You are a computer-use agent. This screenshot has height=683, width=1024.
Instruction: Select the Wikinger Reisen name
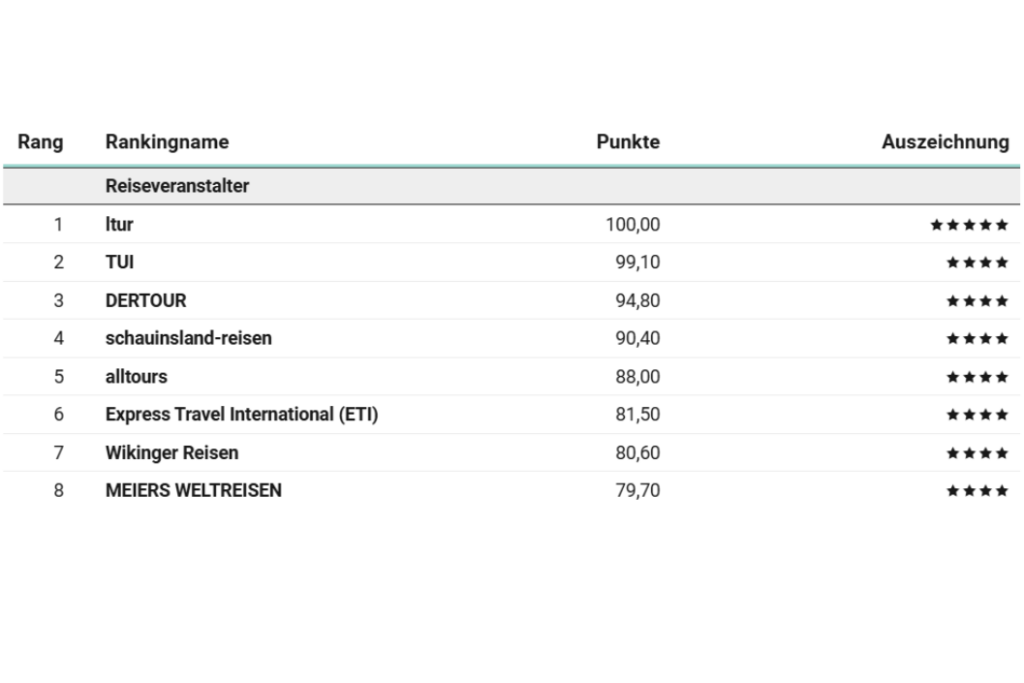click(172, 453)
